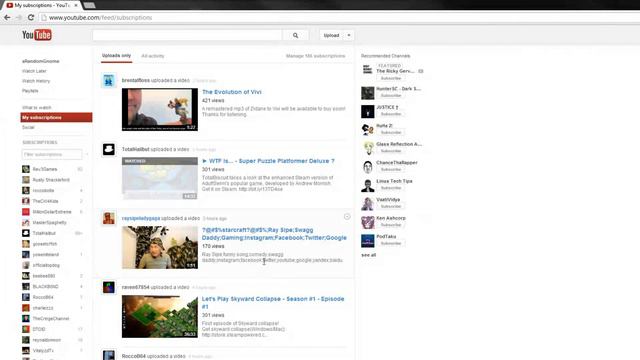Viewport: 640px width, 360px height.
Task: Open options circle on reynajeiadygaga feed item
Action: (347, 217)
